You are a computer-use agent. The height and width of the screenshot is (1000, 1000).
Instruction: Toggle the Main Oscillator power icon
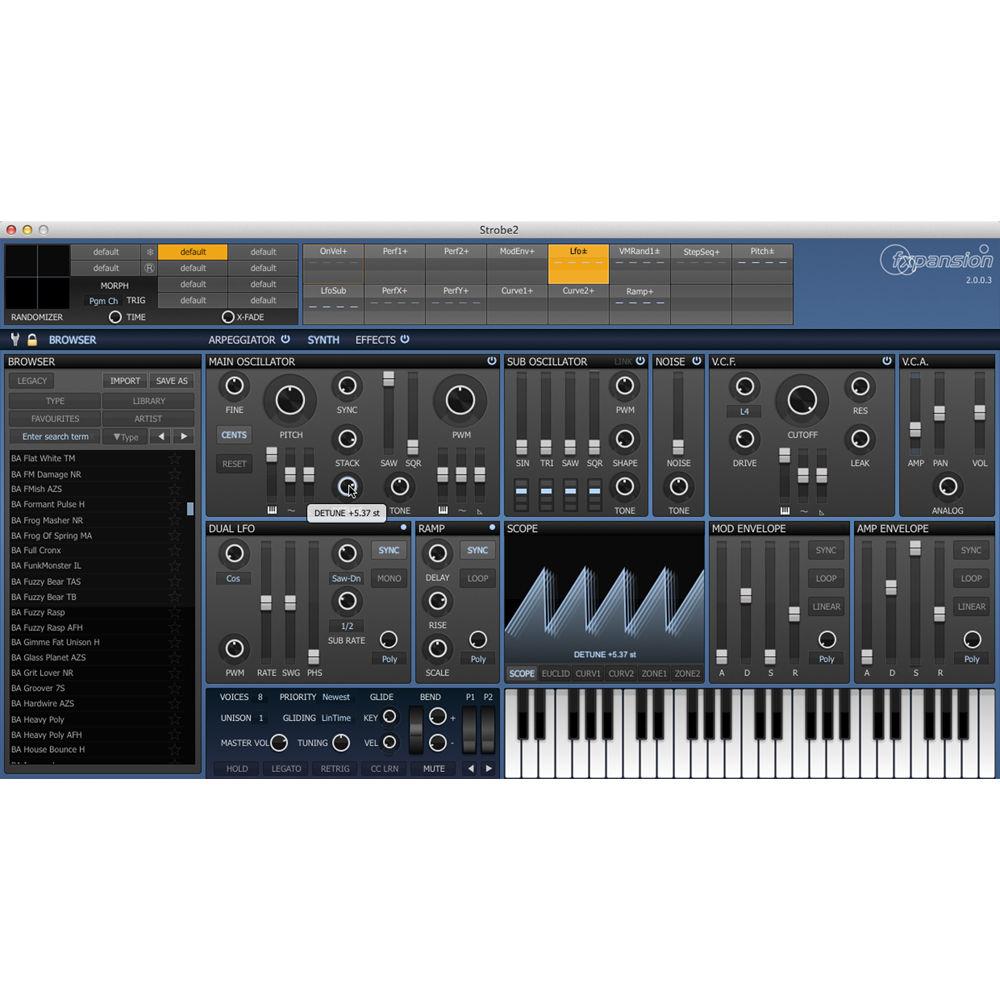pos(489,361)
